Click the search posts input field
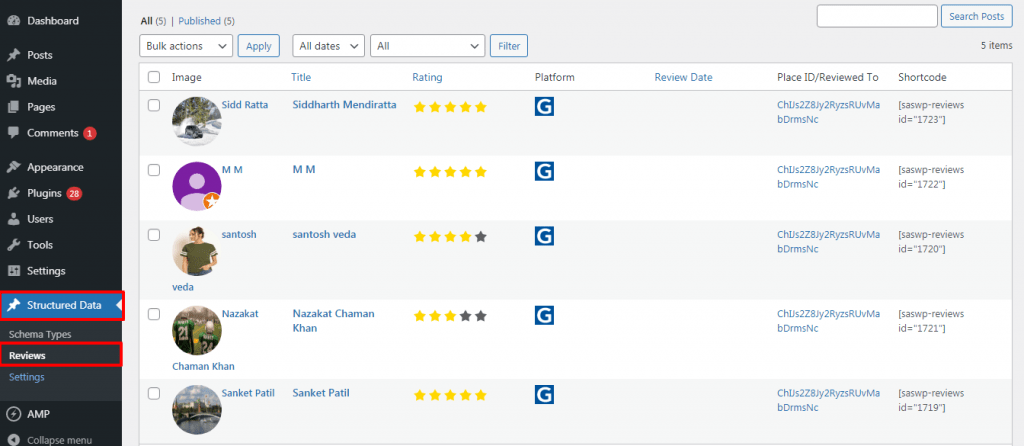The width and height of the screenshot is (1024, 446). pos(877,16)
